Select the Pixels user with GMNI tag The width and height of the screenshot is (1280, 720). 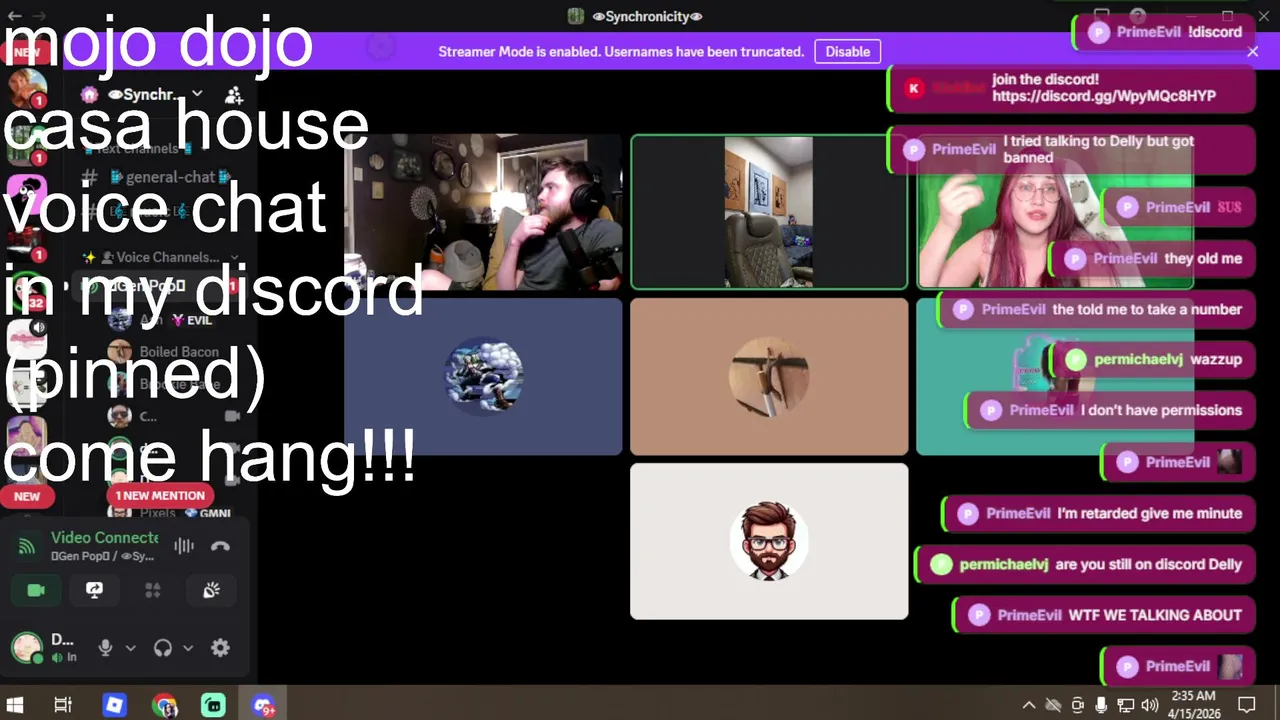click(172, 512)
